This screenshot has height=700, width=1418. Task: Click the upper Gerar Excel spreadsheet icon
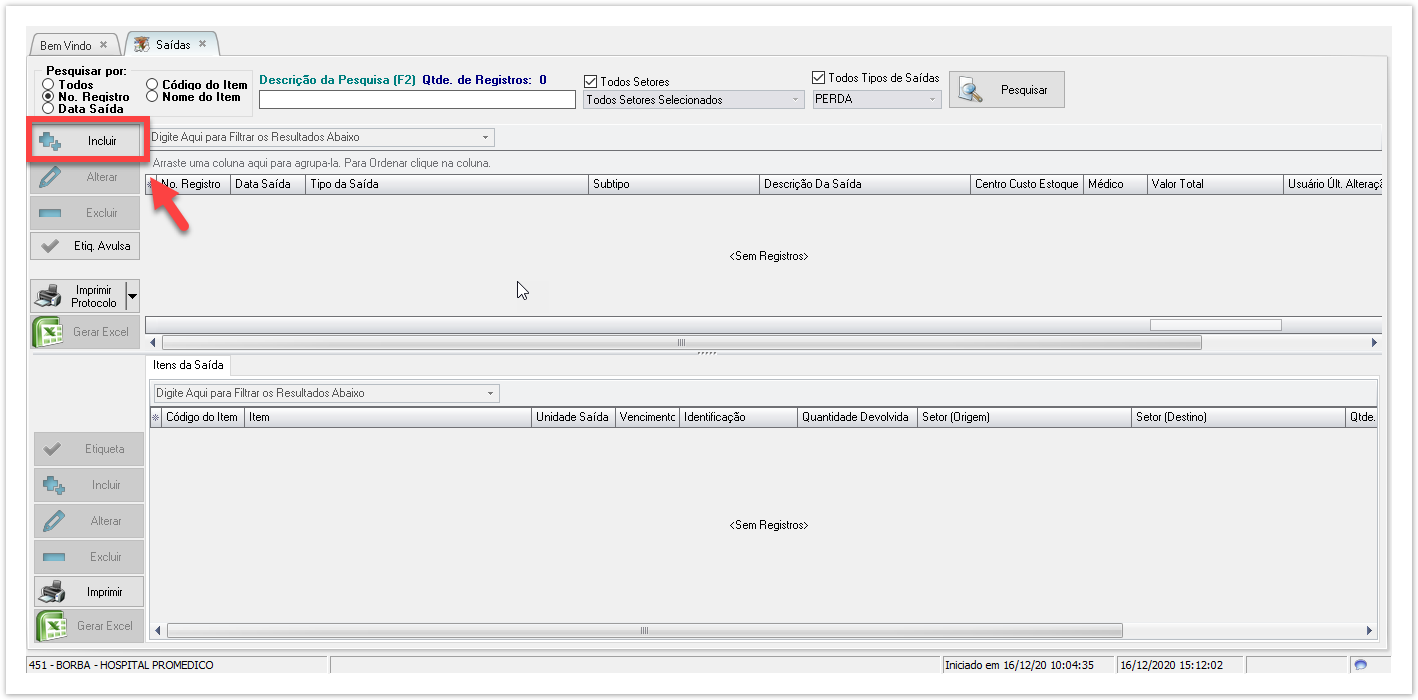coord(49,332)
